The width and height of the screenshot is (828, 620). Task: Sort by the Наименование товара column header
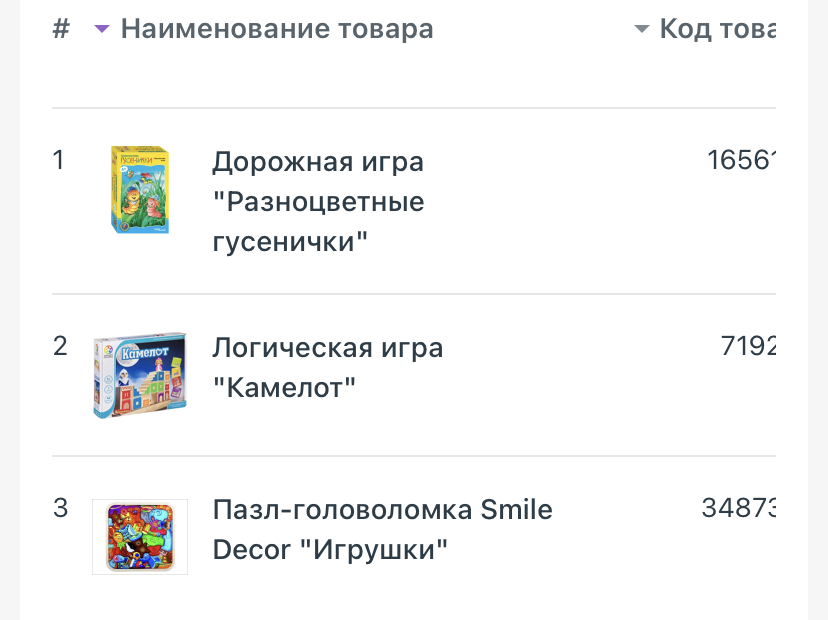point(277,29)
